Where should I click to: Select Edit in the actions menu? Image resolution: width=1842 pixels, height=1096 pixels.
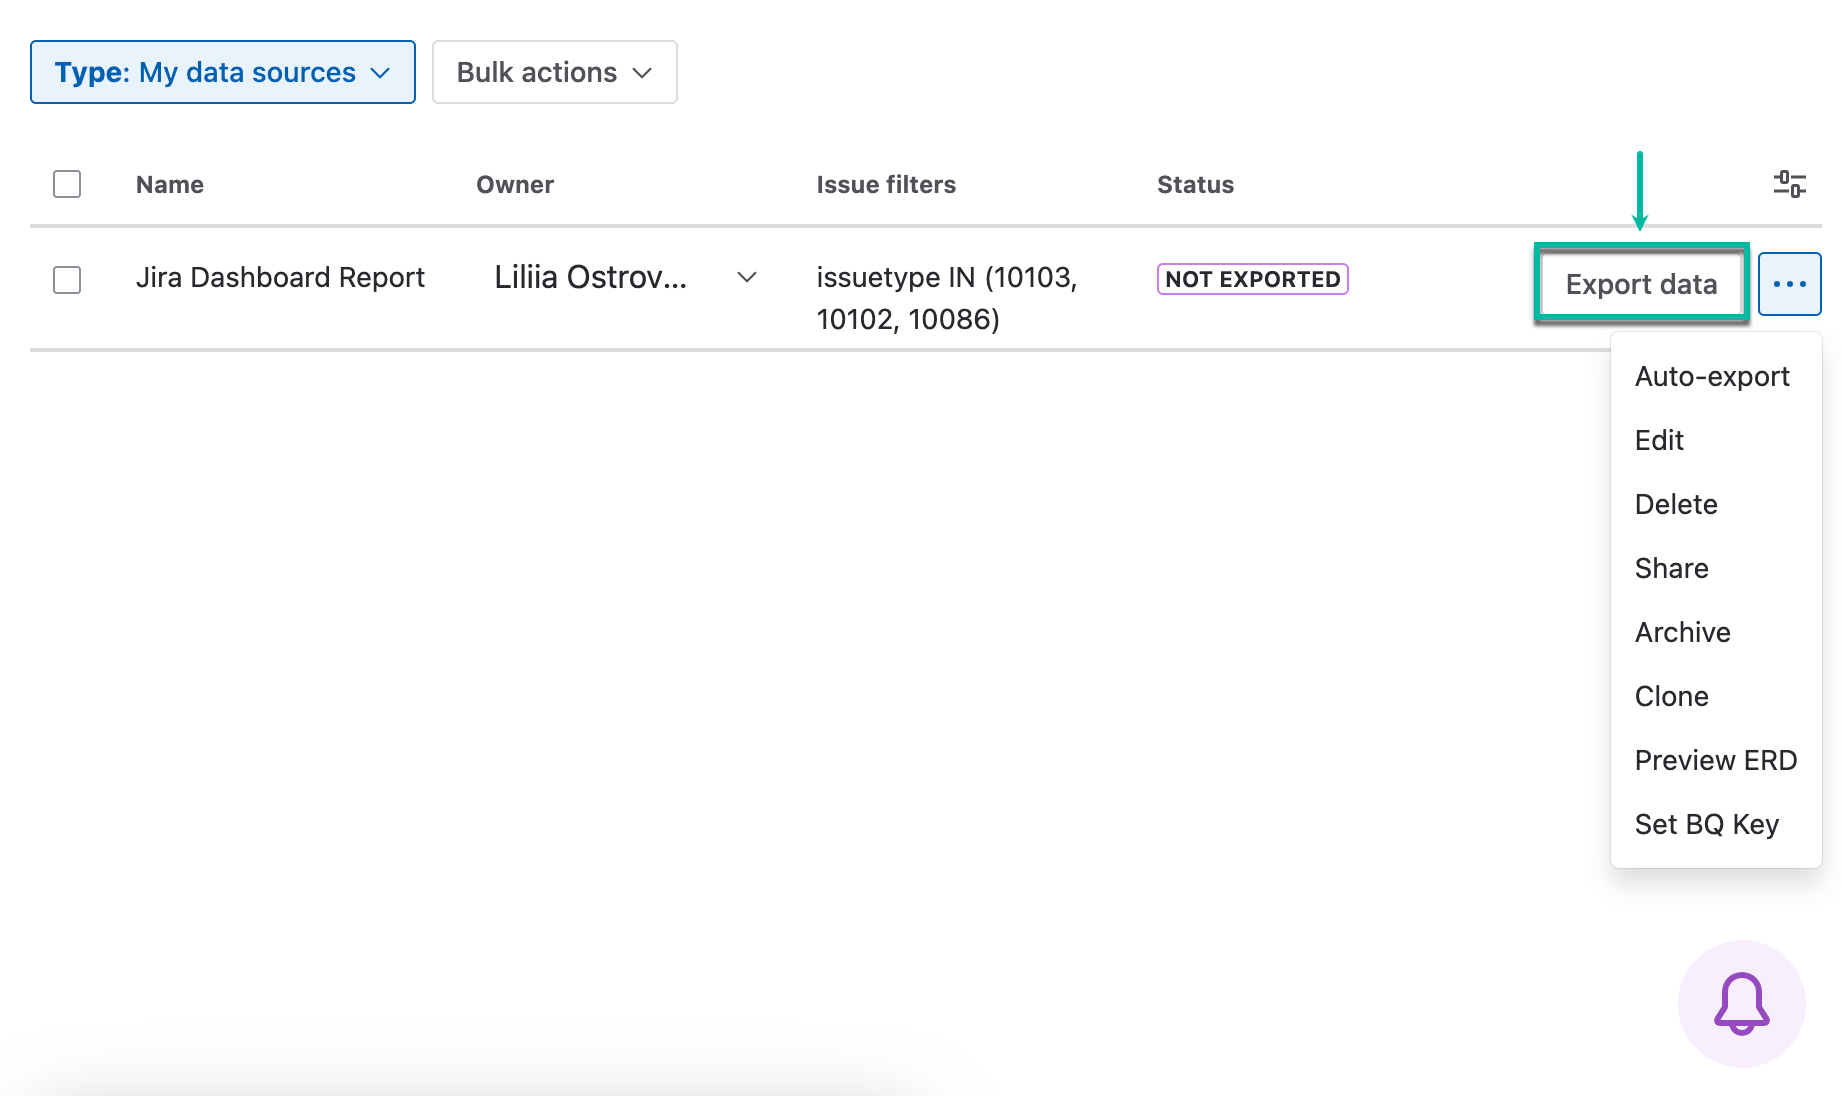(1716, 440)
